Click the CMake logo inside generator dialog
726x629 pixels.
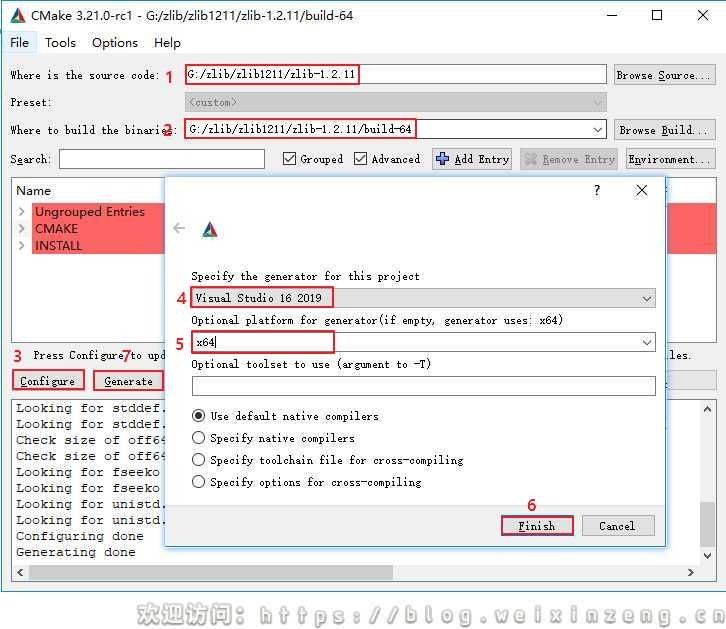click(x=210, y=230)
